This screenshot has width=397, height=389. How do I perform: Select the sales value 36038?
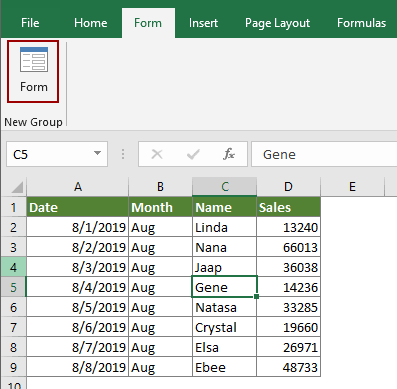288,267
